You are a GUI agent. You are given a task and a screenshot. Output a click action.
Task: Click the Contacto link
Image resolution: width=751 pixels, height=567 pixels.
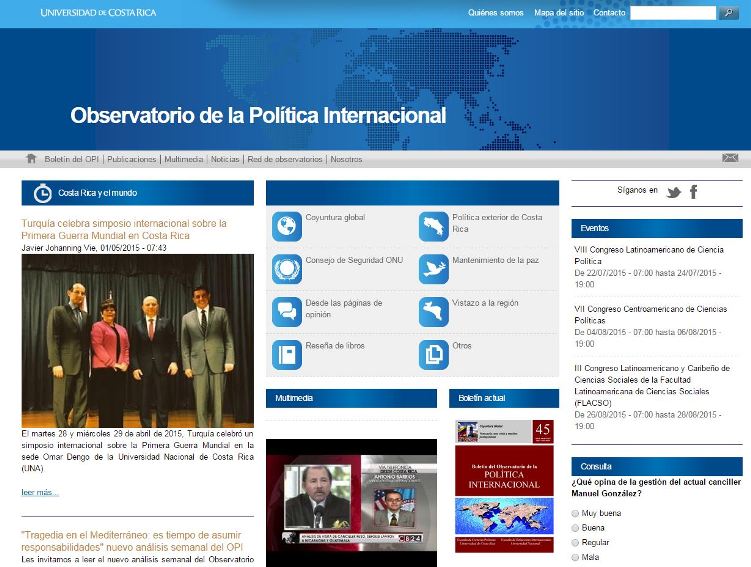[609, 13]
